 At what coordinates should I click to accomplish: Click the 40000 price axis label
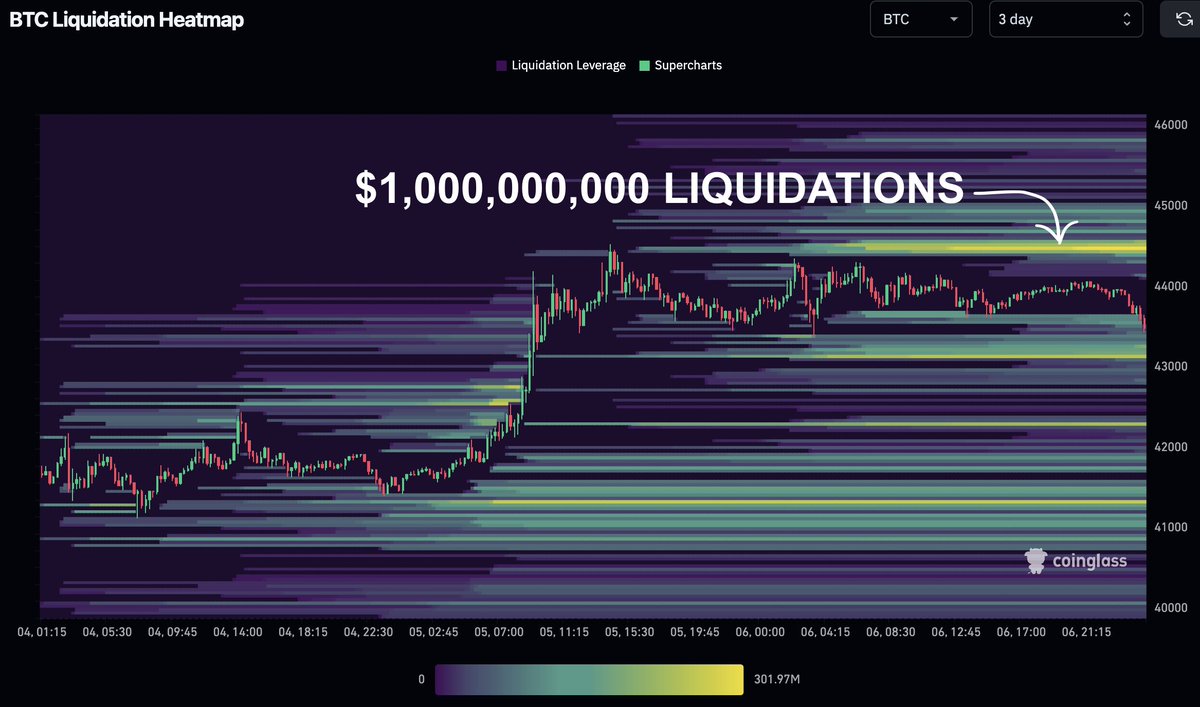point(1170,607)
